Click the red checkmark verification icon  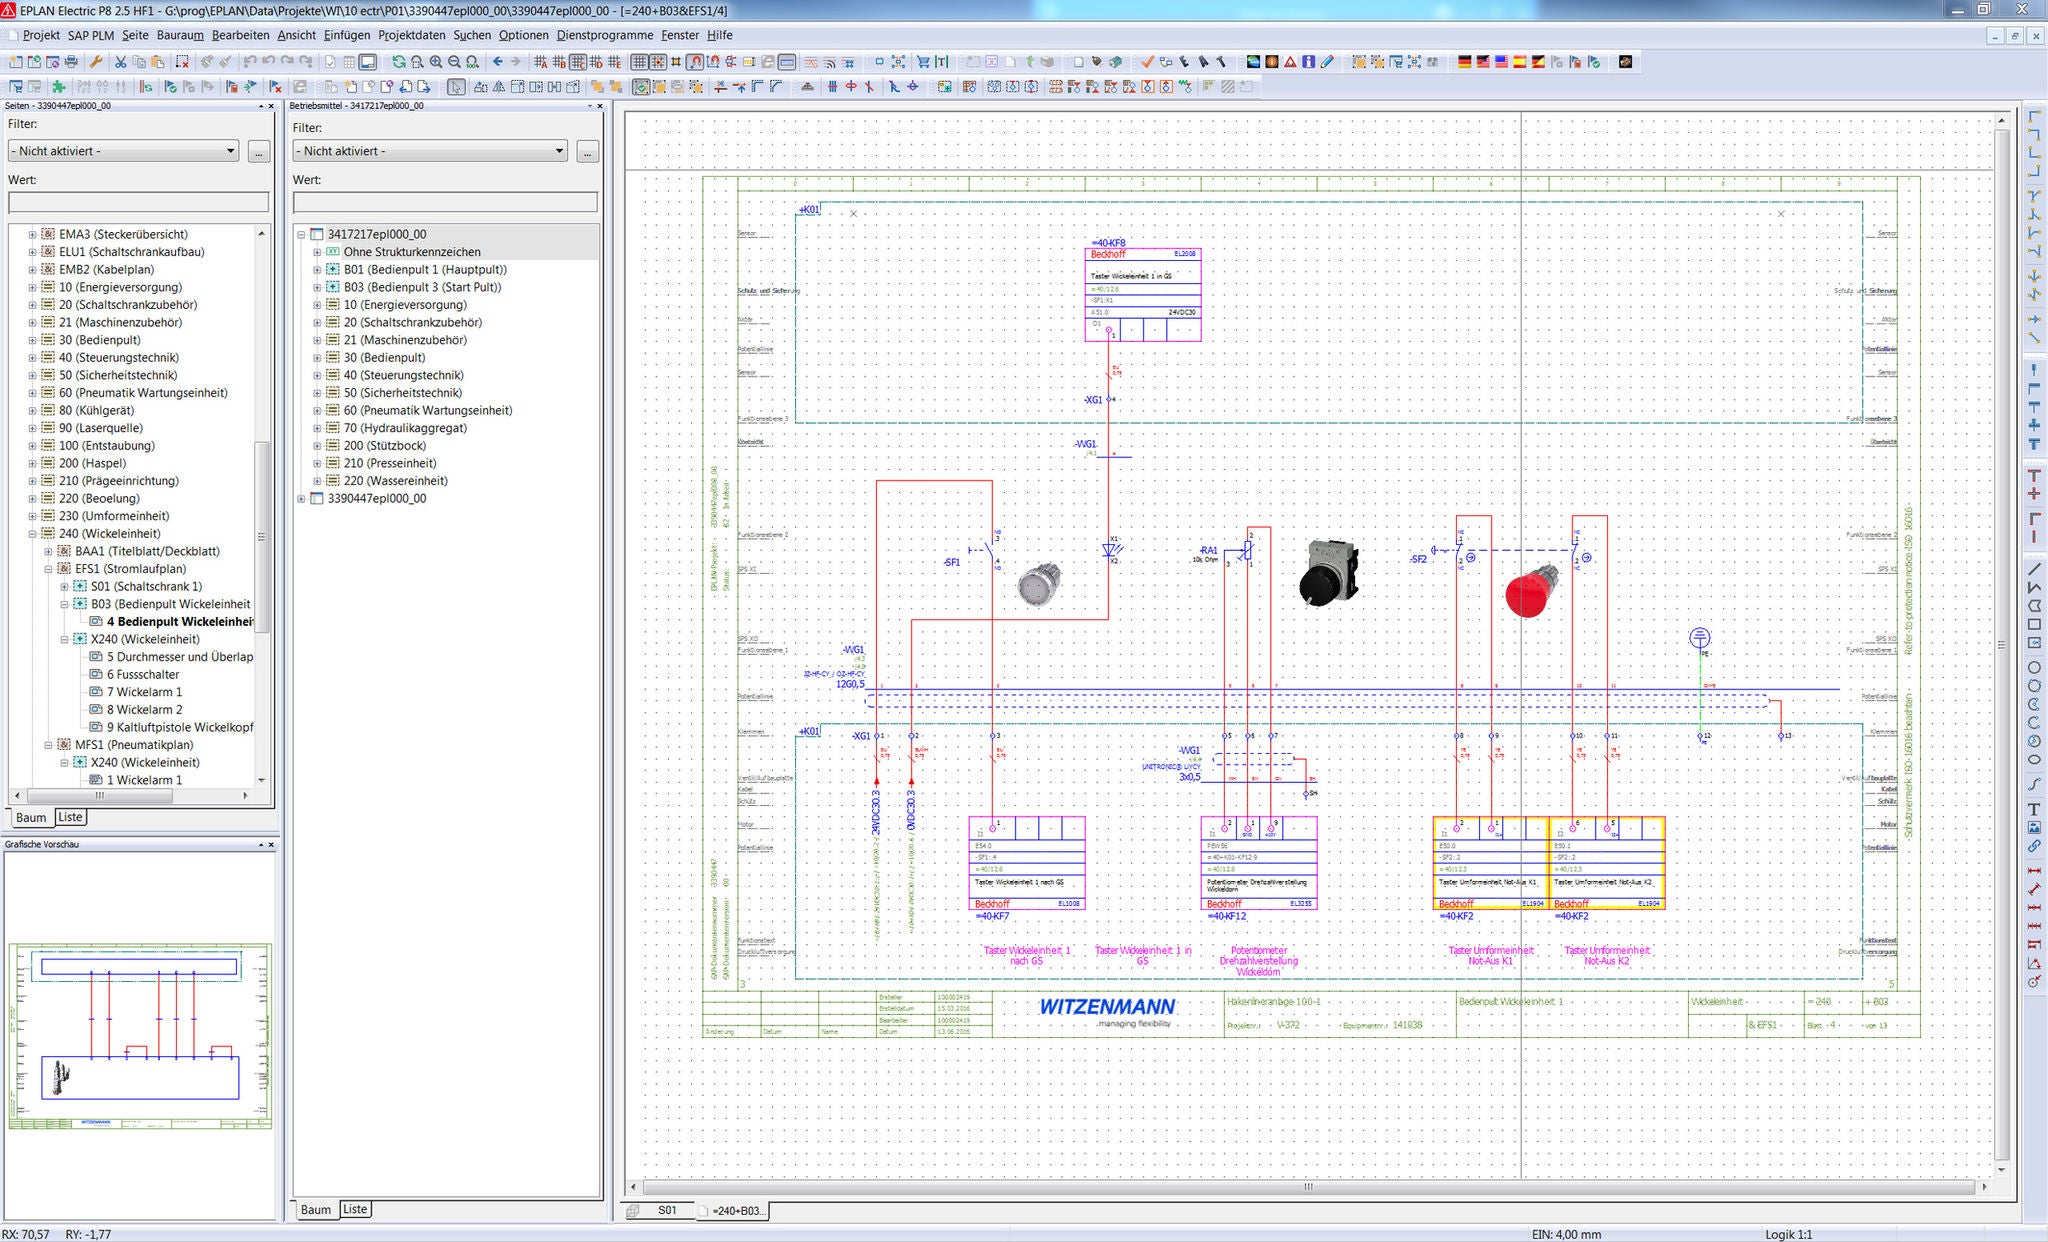1146,62
